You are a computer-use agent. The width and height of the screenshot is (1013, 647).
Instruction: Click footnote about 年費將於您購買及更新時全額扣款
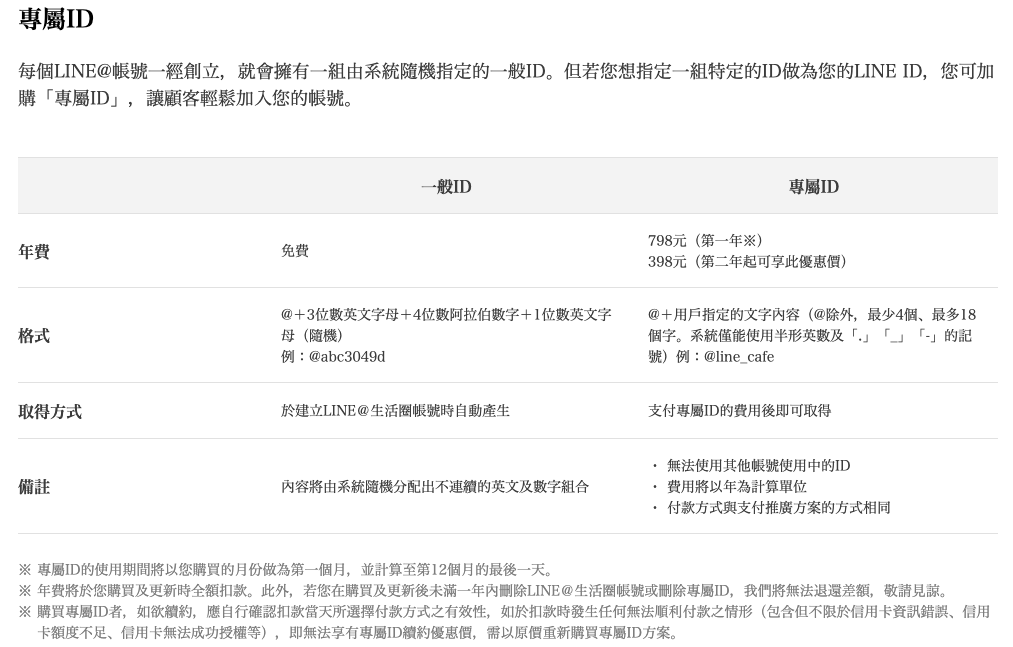tap(485, 591)
